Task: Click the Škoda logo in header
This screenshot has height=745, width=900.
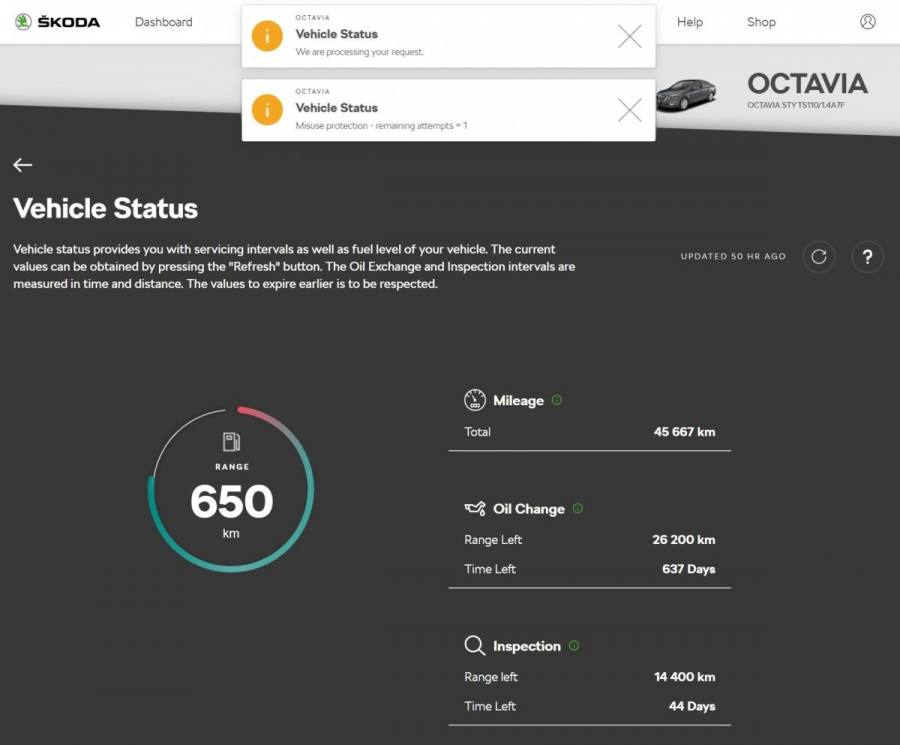Action: (57, 22)
